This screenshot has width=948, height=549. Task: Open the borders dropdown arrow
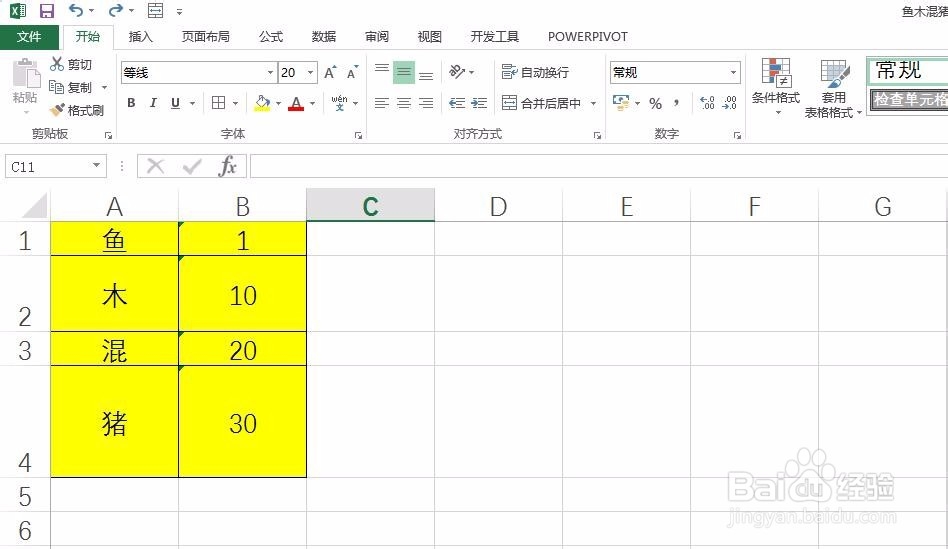[235, 103]
